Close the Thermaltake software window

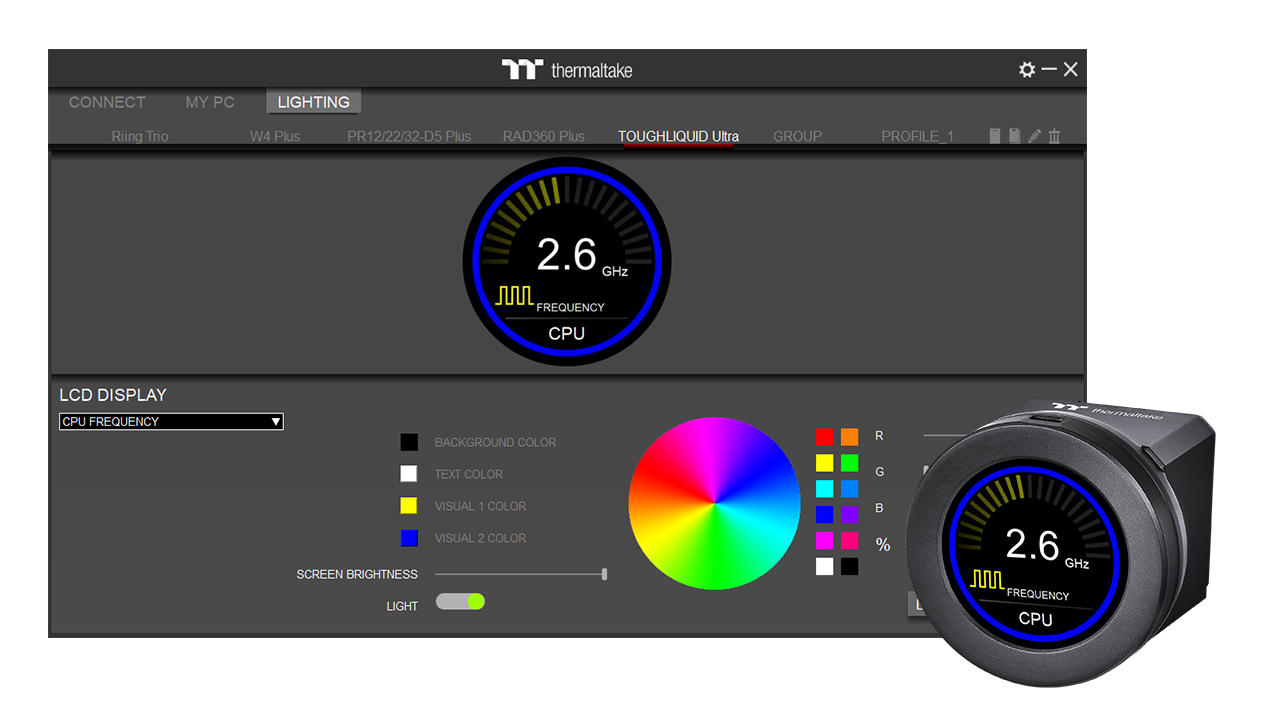(1071, 69)
